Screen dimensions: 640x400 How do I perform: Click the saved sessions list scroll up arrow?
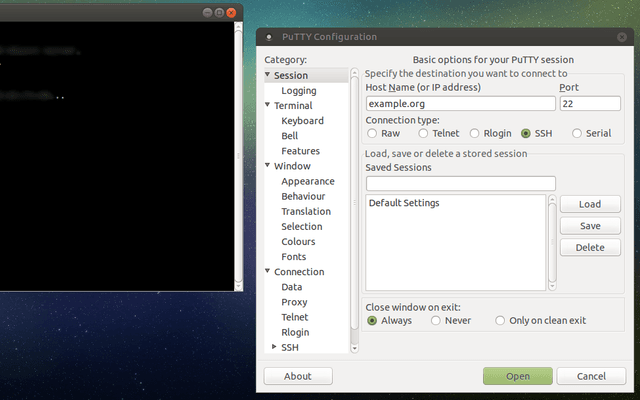click(552, 199)
